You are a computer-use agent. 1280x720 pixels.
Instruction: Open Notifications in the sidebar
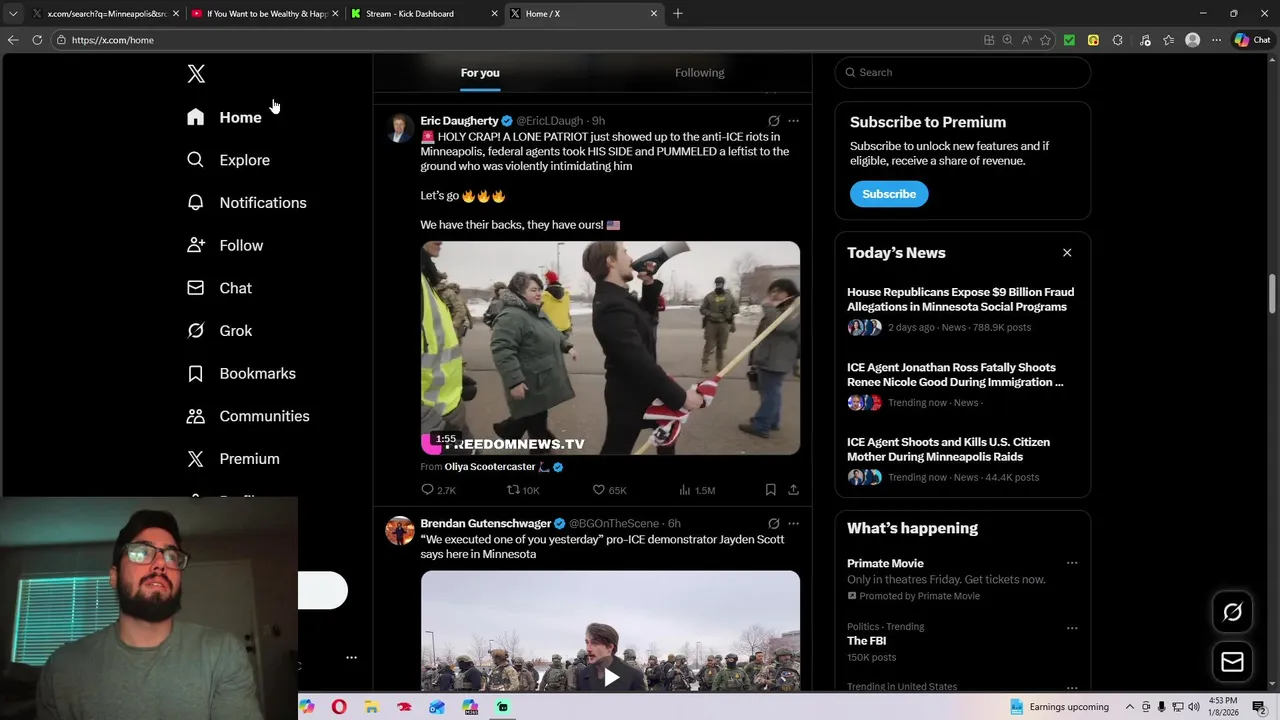[247, 203]
